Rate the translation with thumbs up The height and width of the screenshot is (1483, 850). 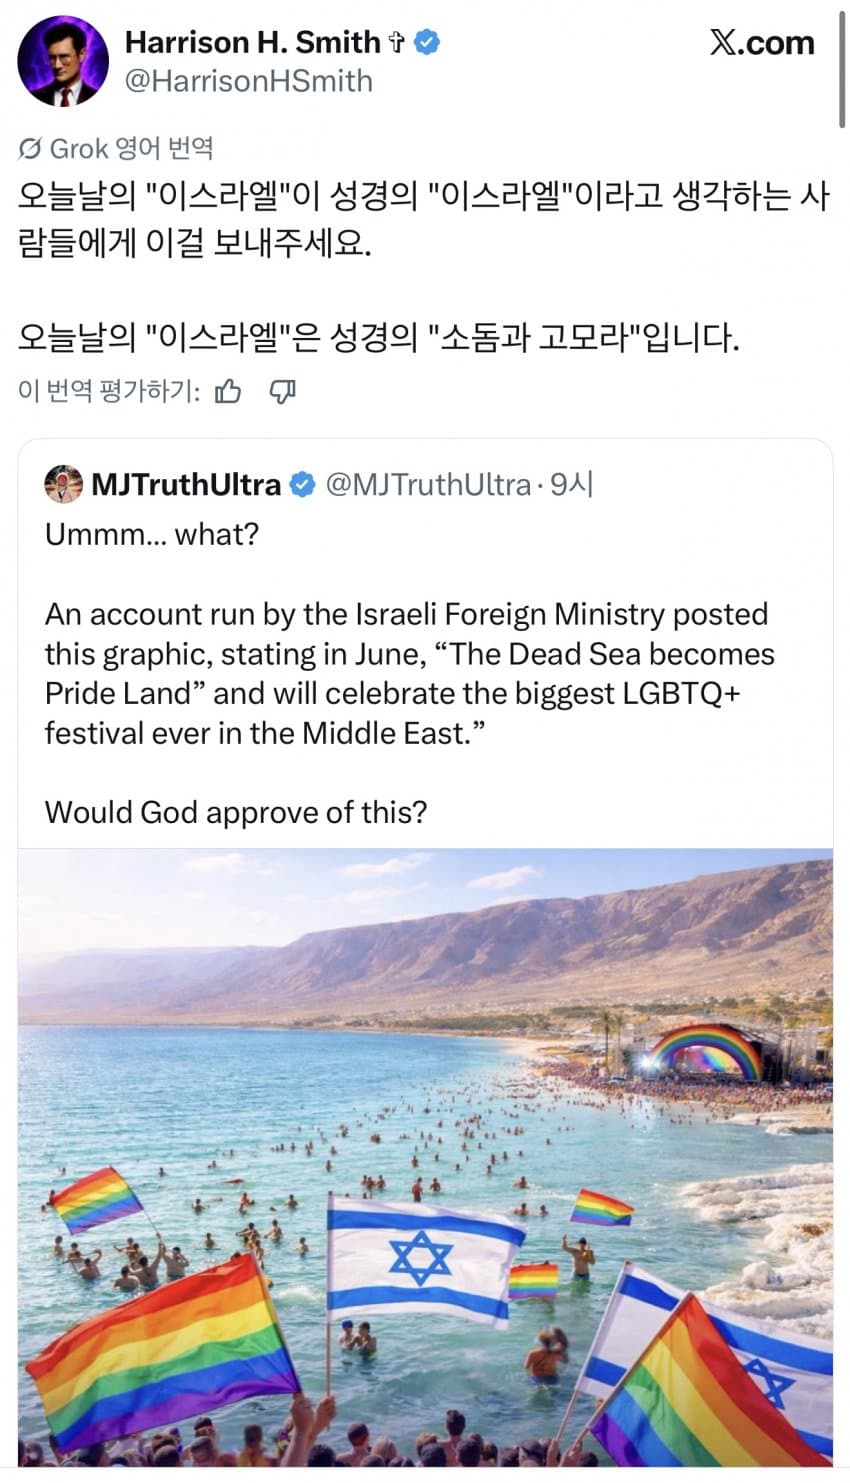[229, 391]
